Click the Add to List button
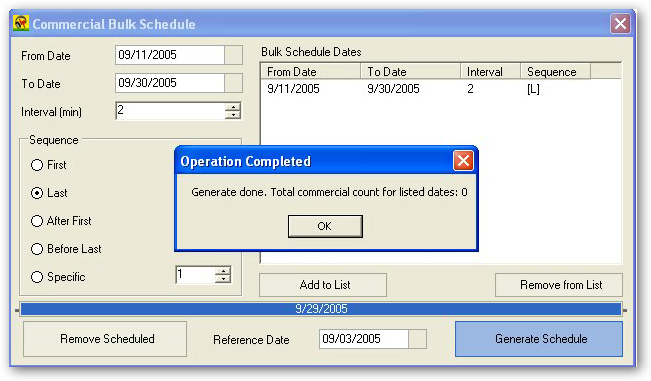651x381 pixels. 323,285
